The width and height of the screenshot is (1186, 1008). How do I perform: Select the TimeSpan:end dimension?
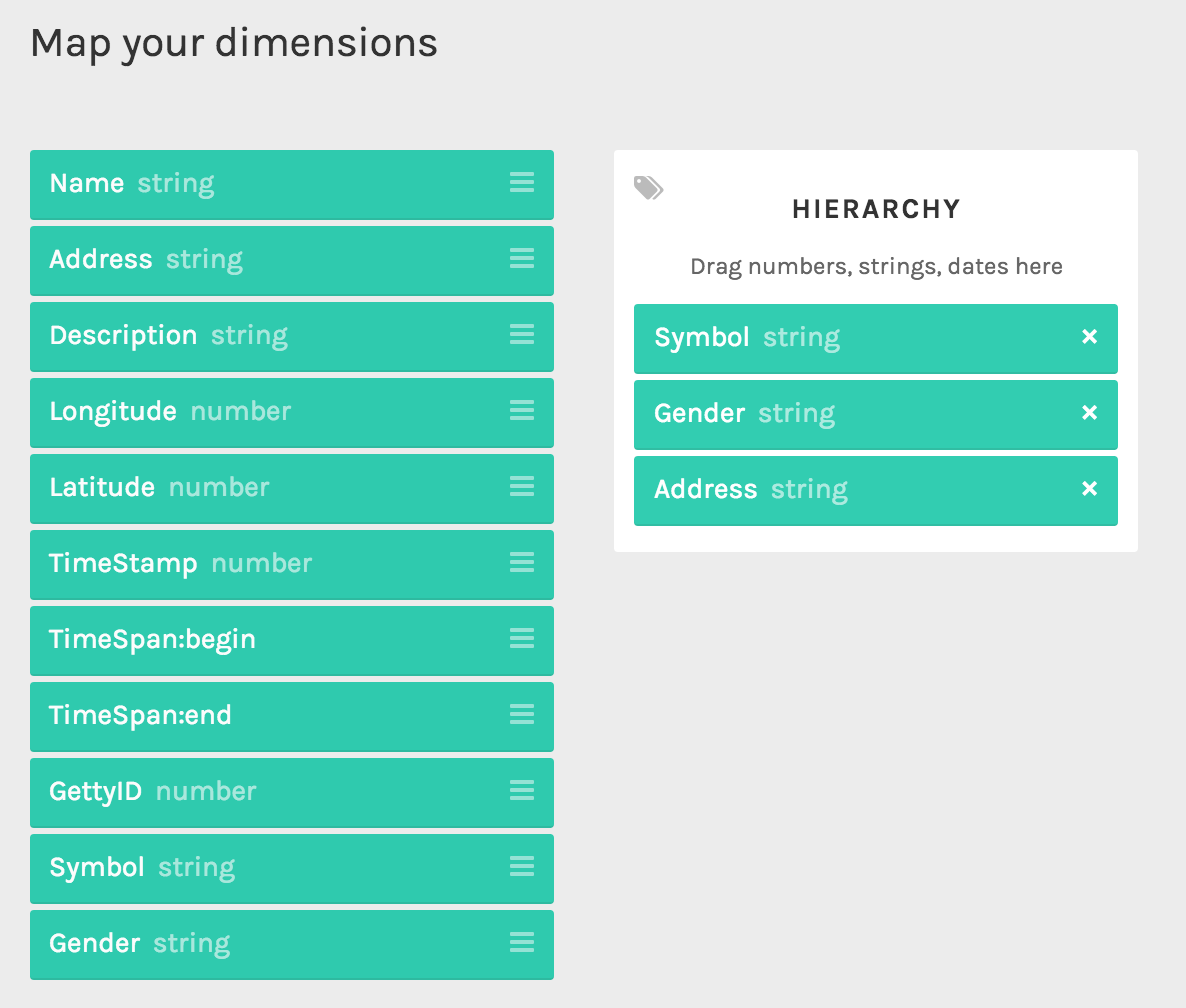coord(292,716)
